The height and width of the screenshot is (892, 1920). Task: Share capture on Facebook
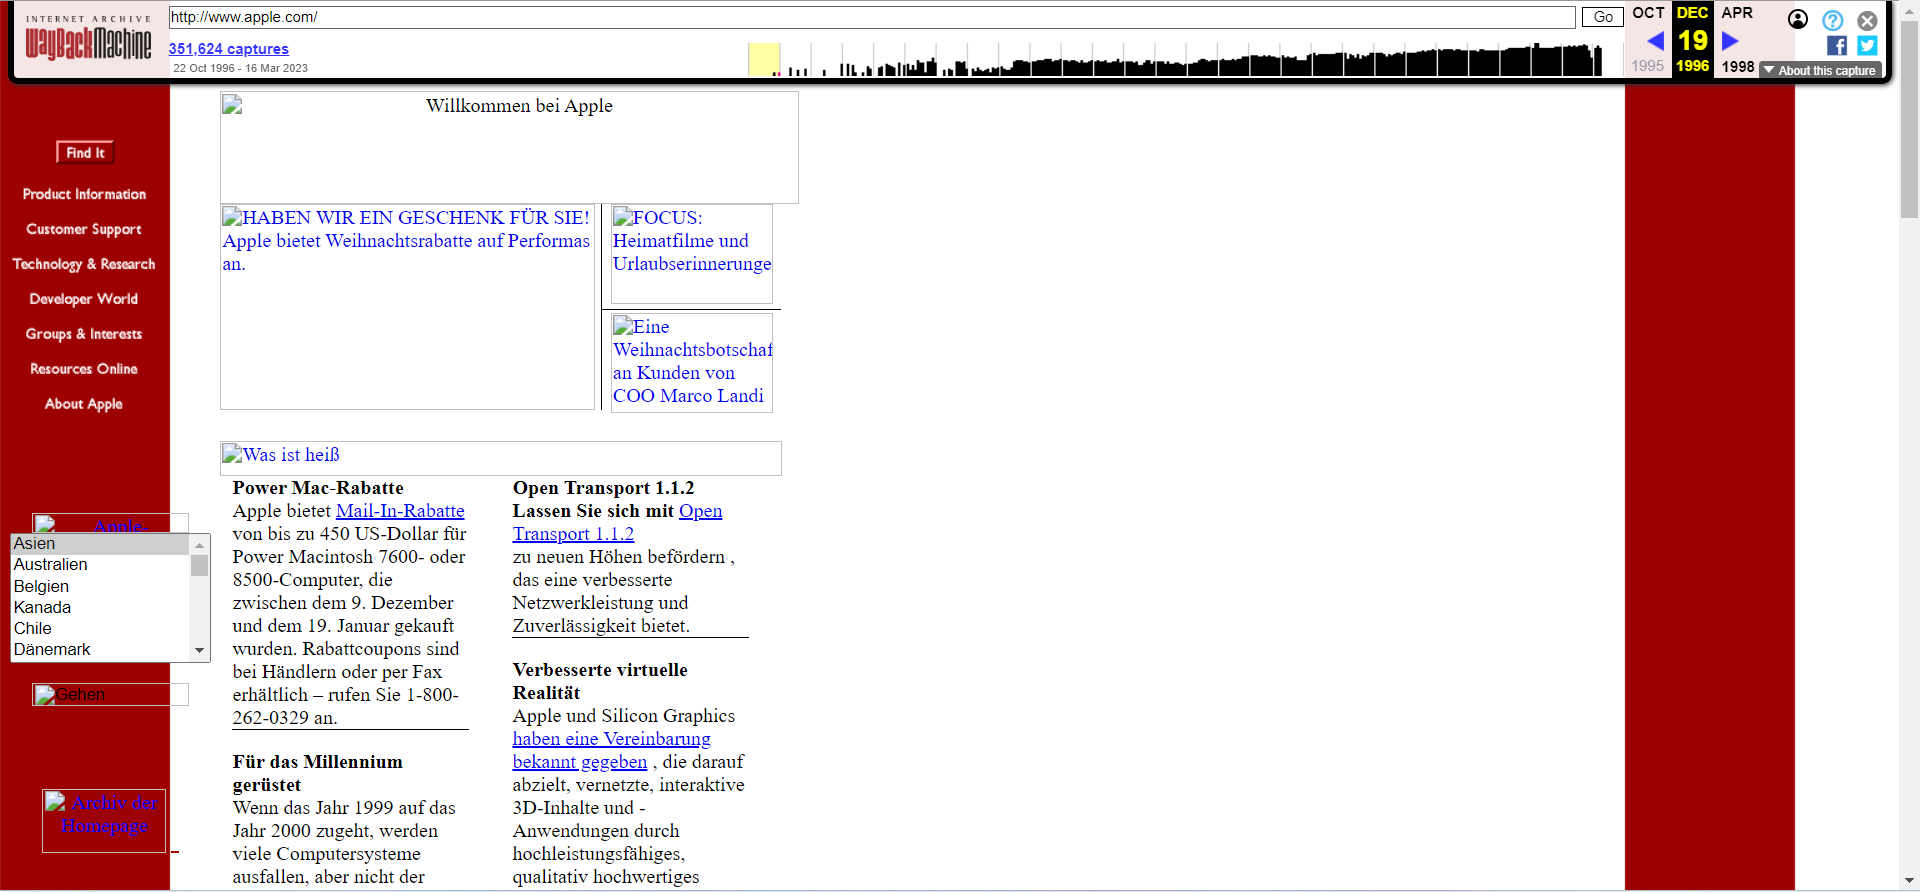click(x=1837, y=46)
